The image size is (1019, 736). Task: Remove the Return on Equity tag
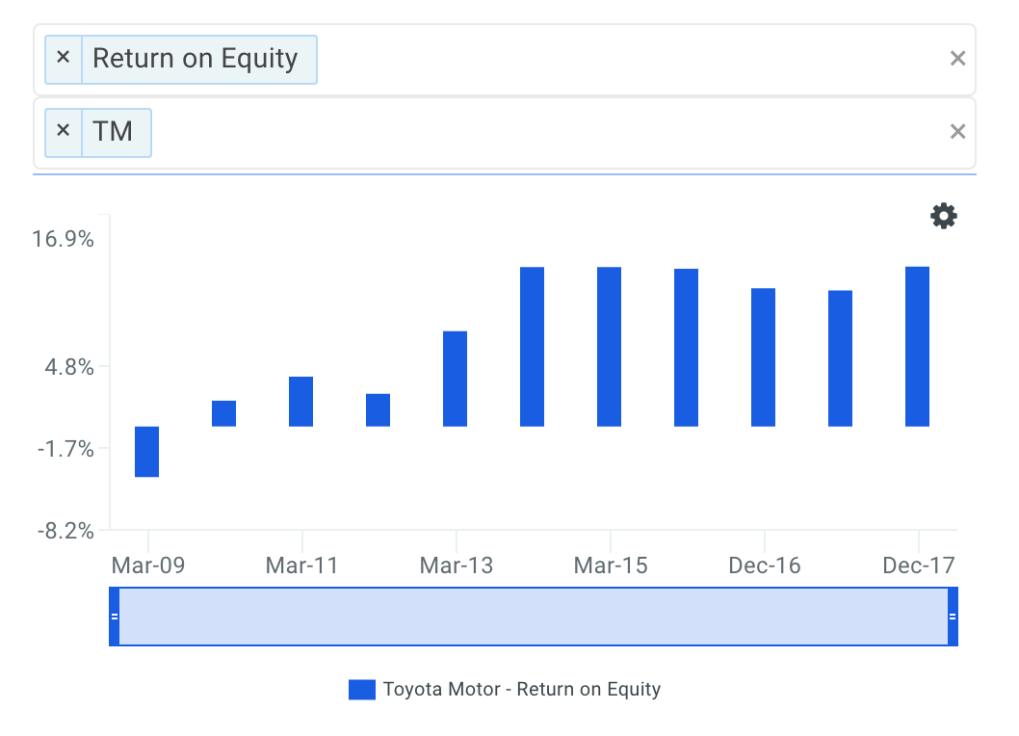pyautogui.click(x=63, y=58)
